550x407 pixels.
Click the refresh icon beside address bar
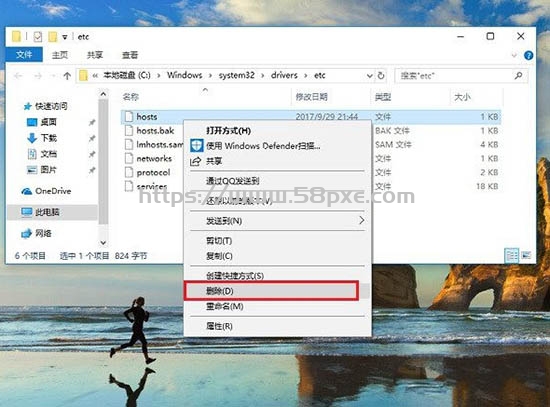click(x=381, y=75)
